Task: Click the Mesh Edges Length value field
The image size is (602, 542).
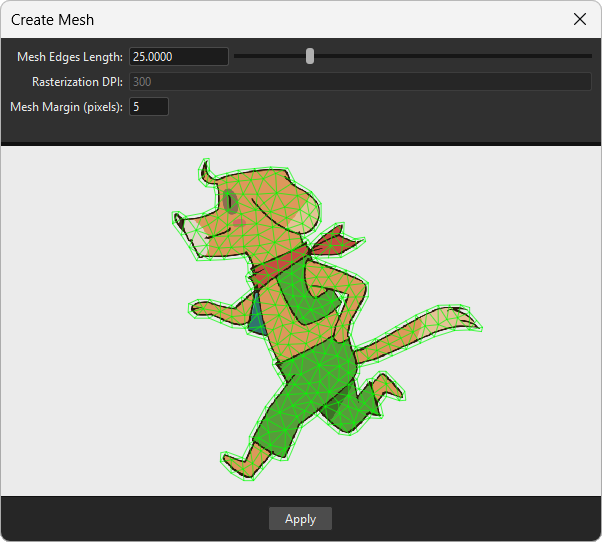Action: [179, 56]
